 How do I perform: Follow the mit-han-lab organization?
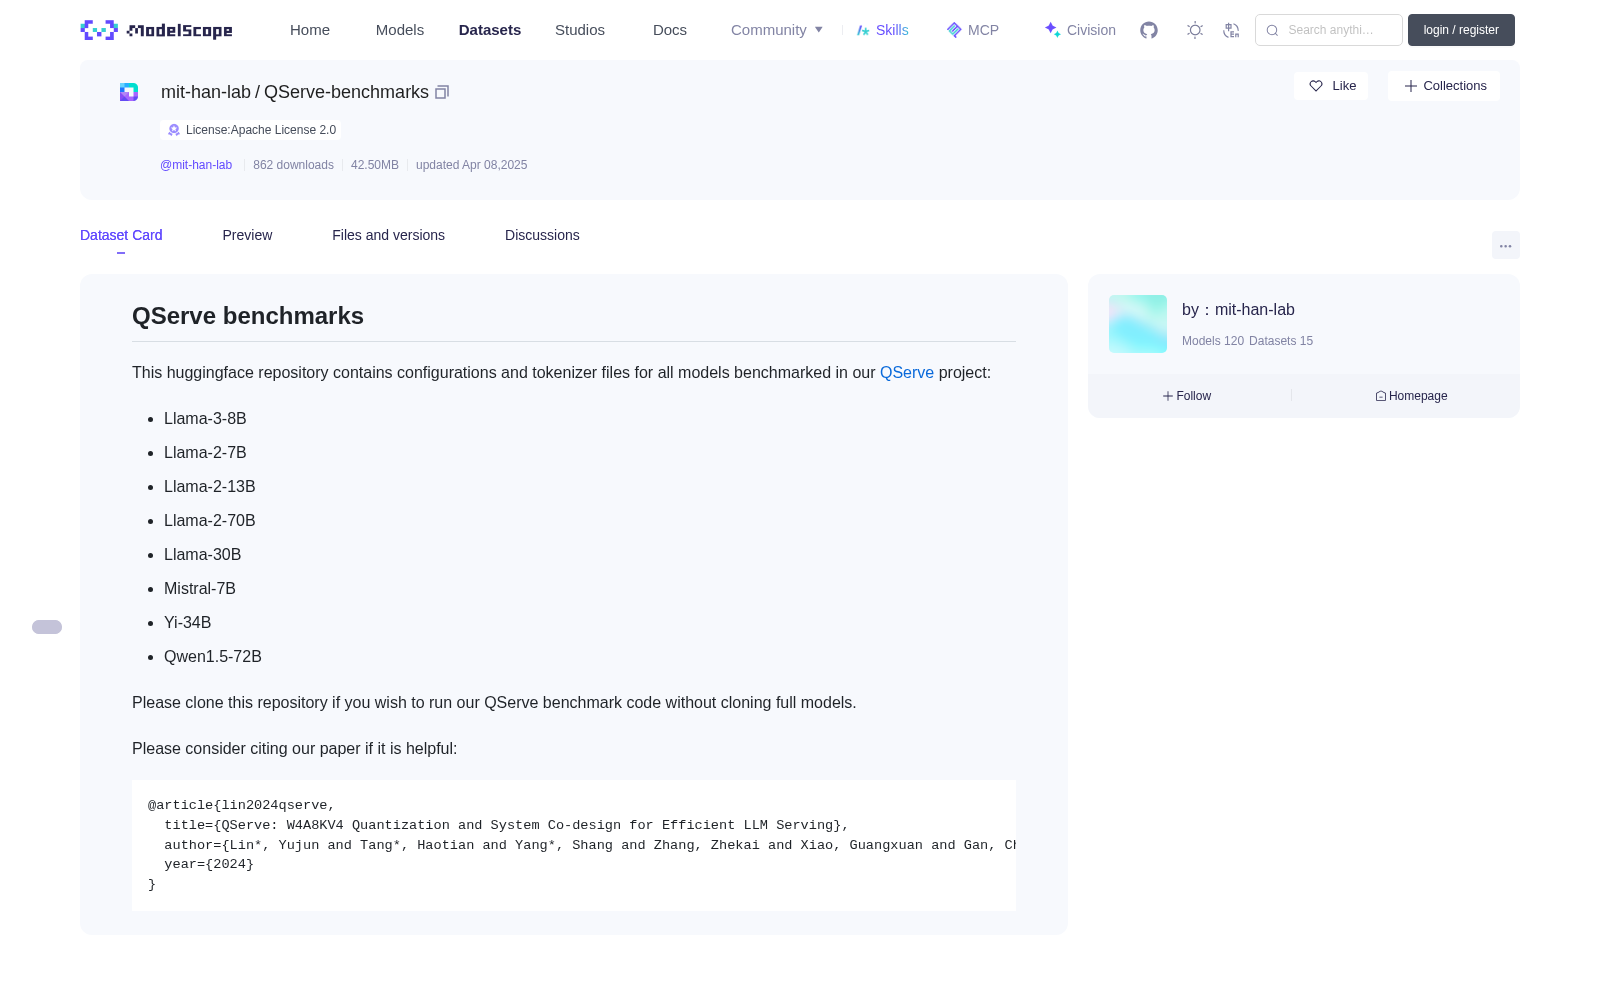tap(1187, 396)
